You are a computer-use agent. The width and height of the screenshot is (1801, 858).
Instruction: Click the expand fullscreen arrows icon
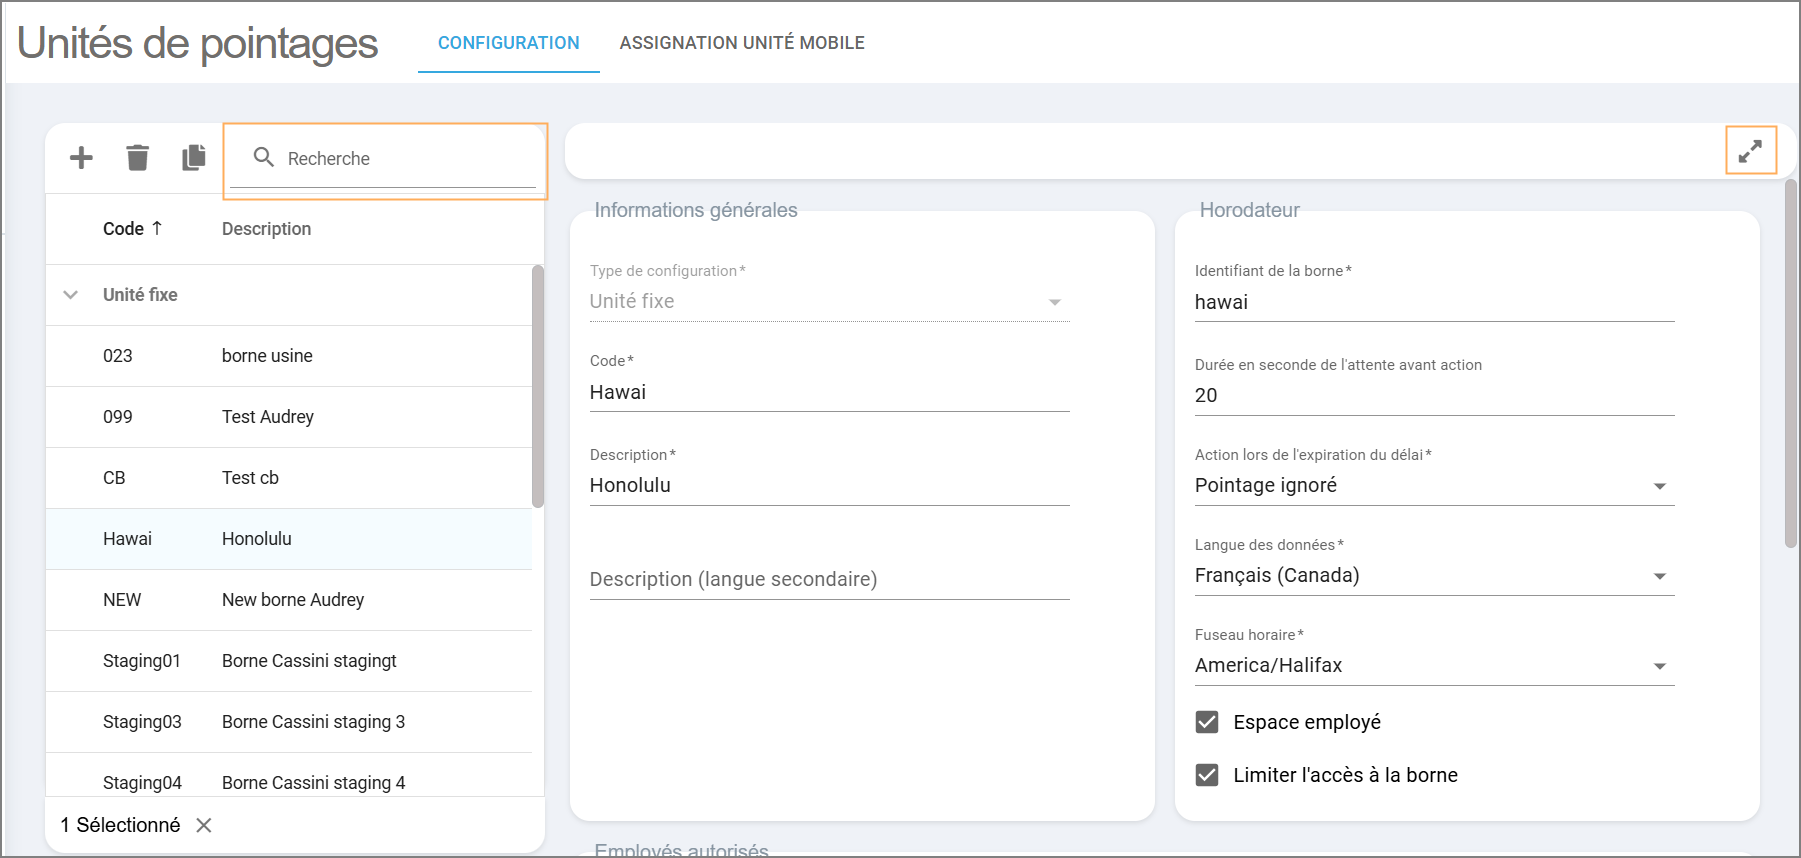1750,151
